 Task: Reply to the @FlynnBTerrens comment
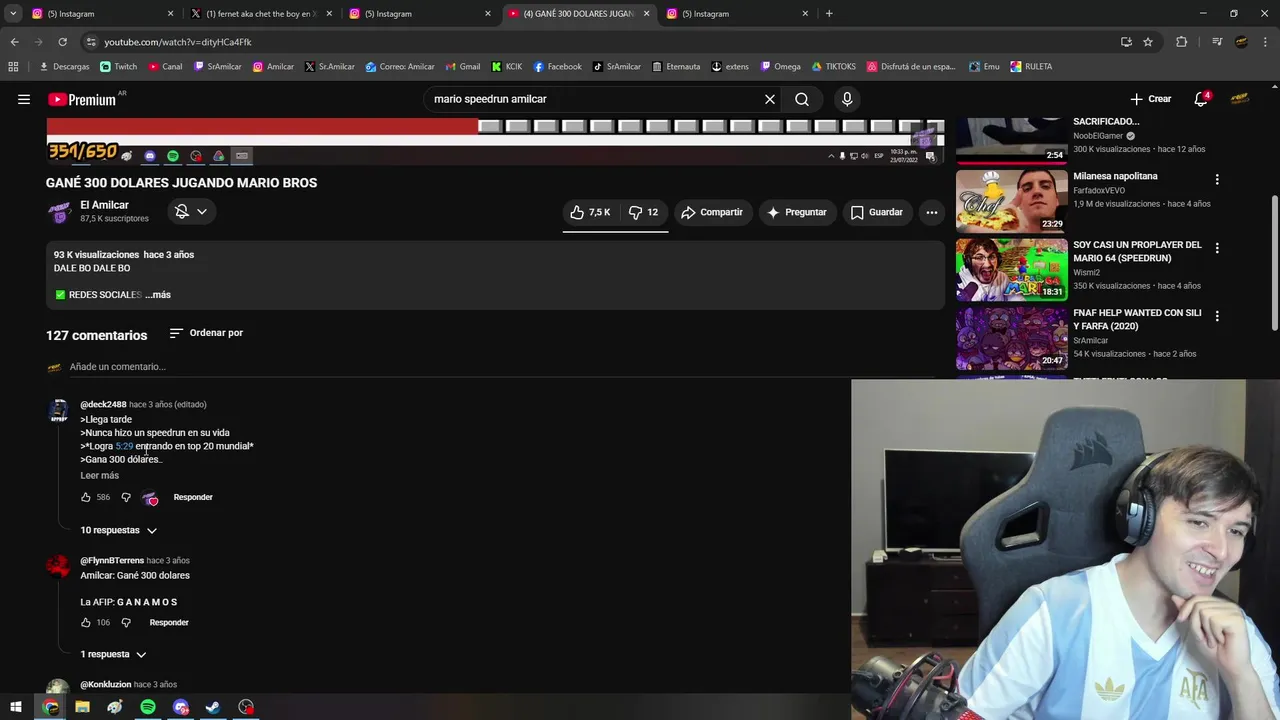(169, 622)
